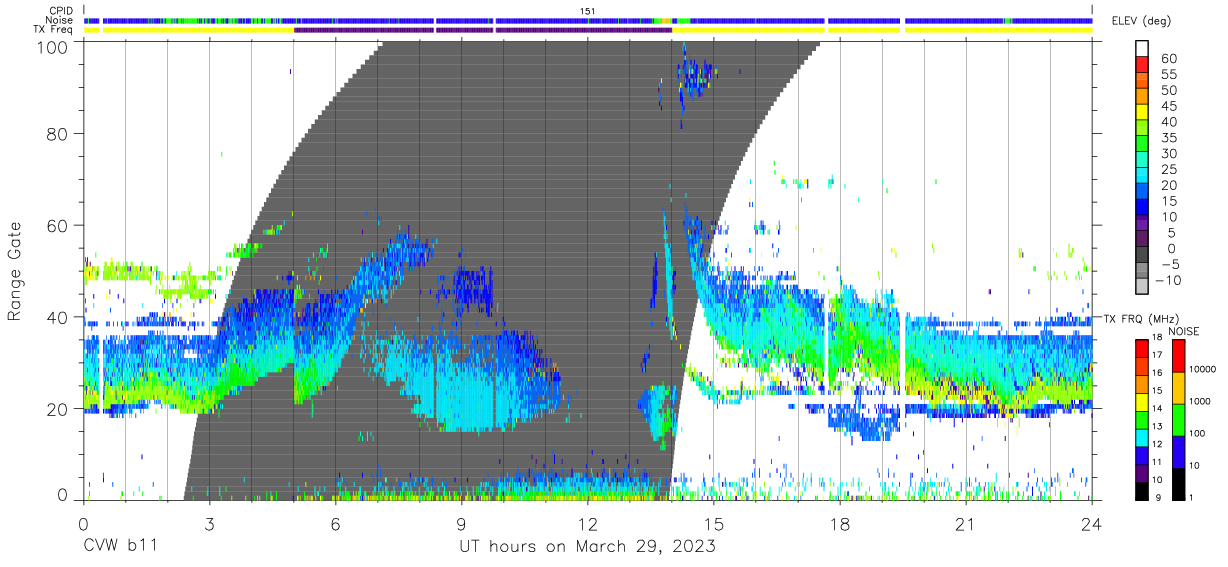Click the y-axis tick label "100"

[53, 47]
